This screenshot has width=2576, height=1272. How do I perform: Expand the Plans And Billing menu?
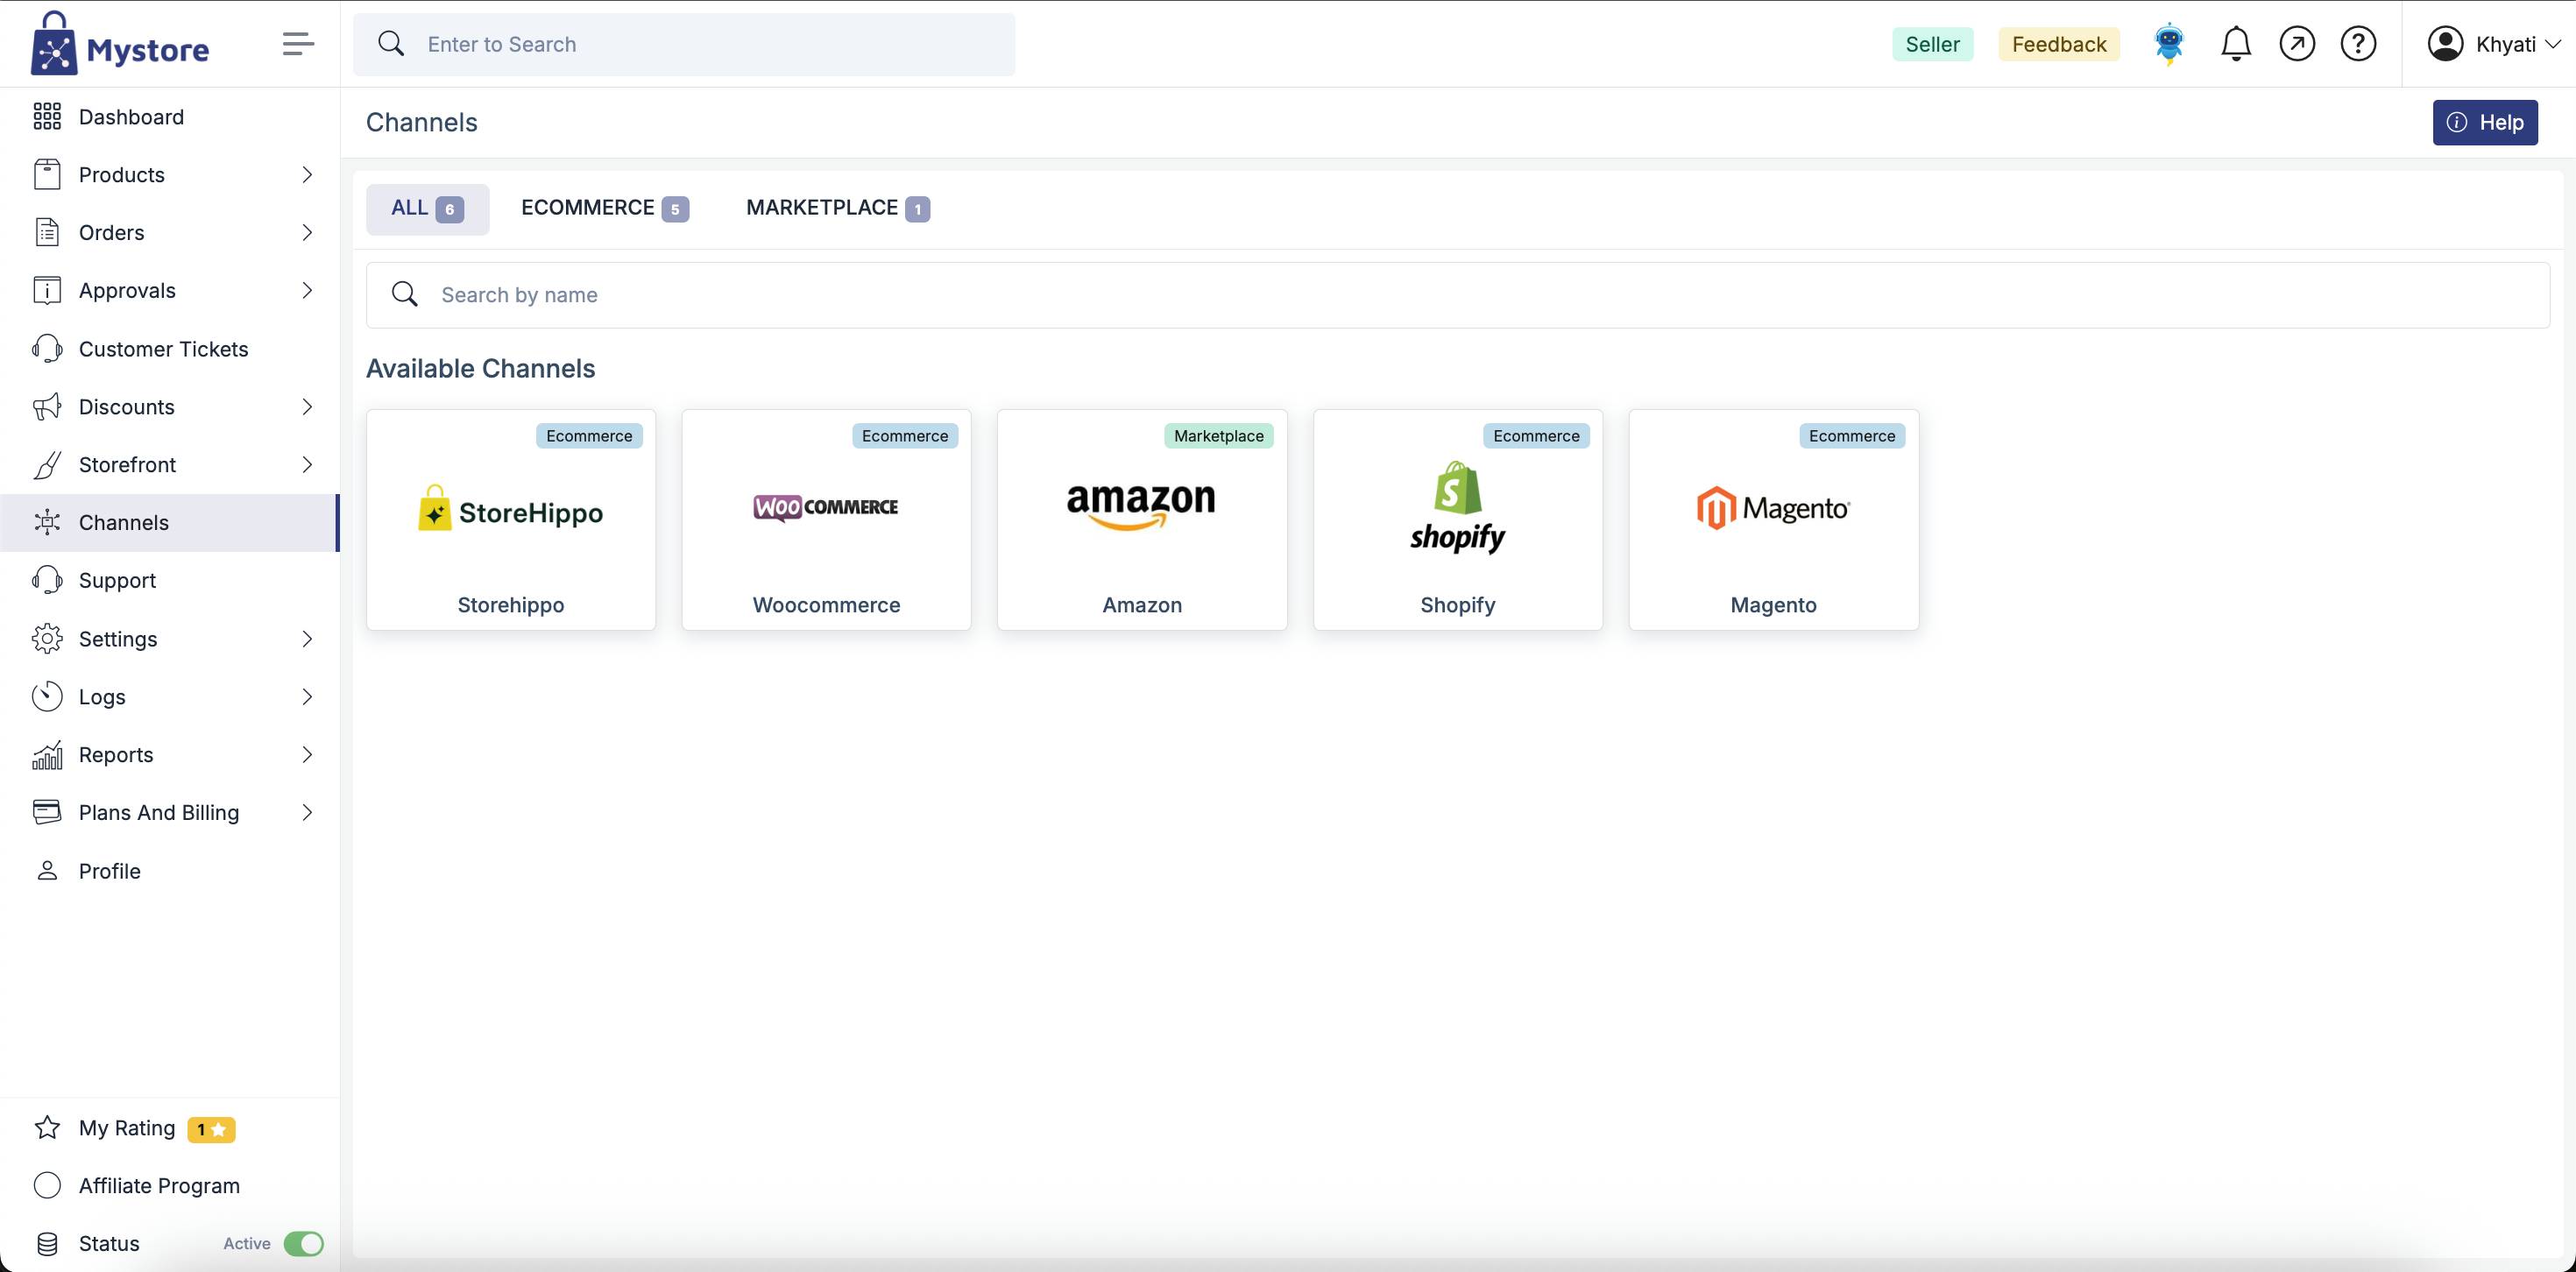pyautogui.click(x=306, y=812)
